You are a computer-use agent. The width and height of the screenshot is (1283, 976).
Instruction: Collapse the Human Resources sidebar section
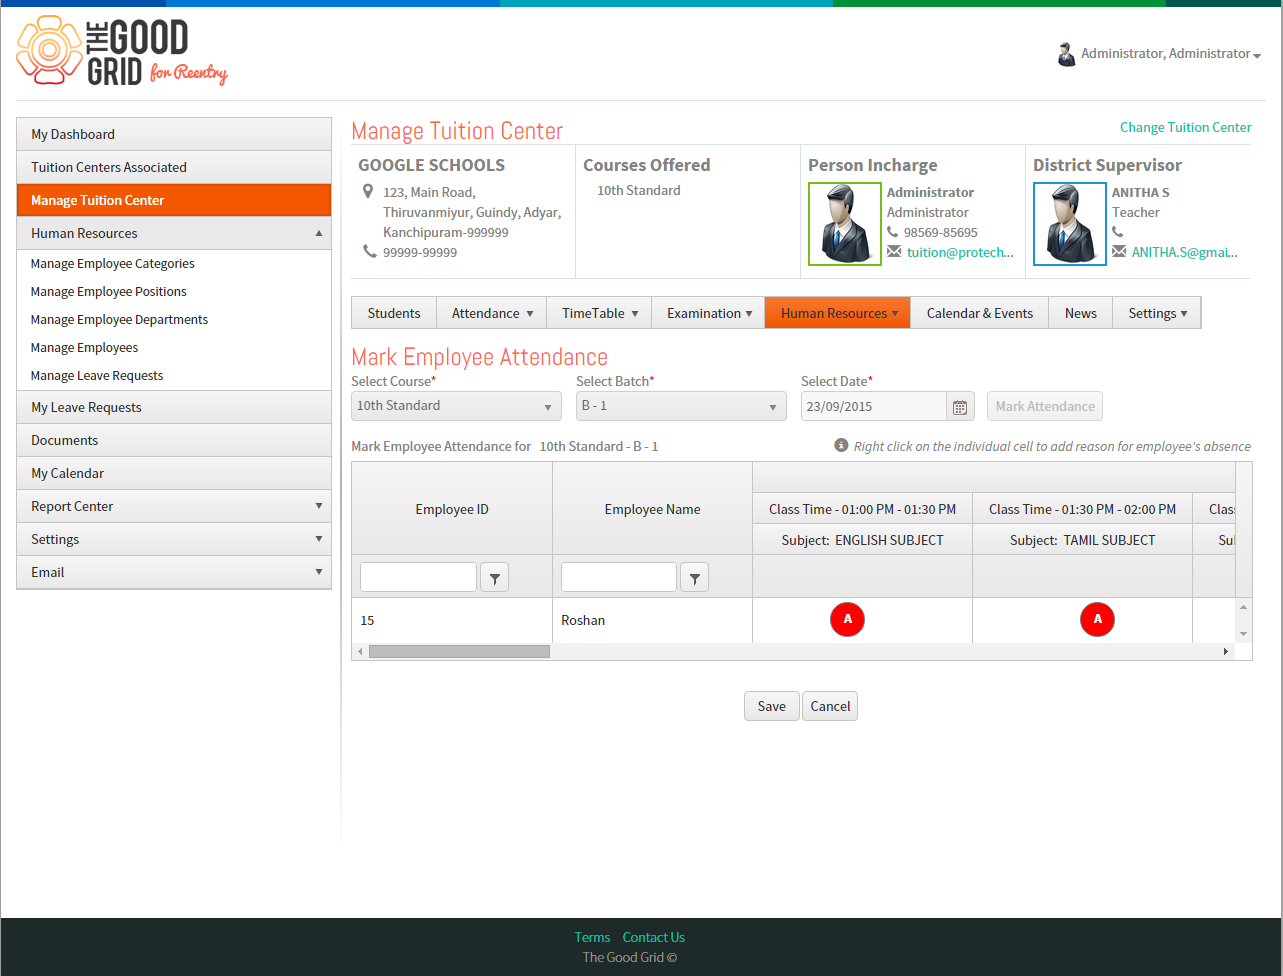point(174,233)
